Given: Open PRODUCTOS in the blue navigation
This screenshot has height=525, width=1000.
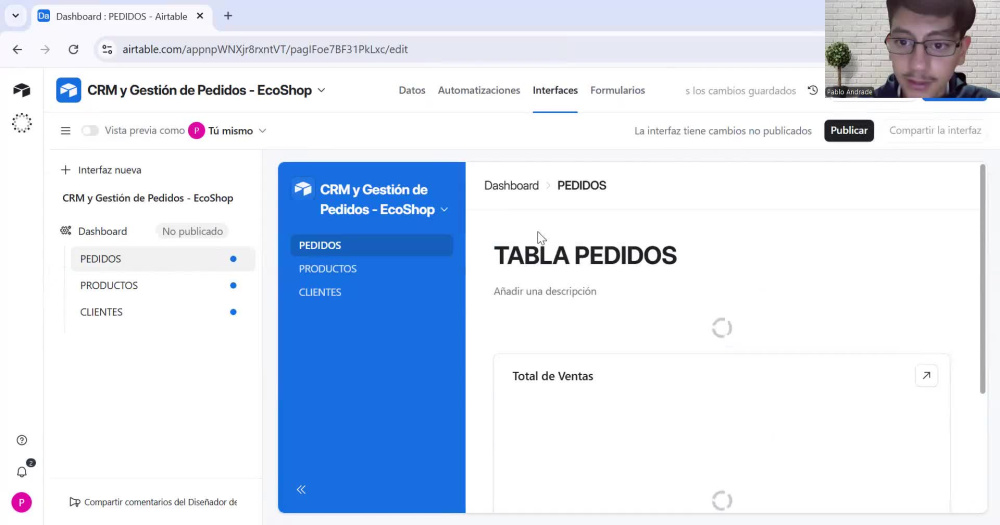Looking at the screenshot, I should pos(372,269).
